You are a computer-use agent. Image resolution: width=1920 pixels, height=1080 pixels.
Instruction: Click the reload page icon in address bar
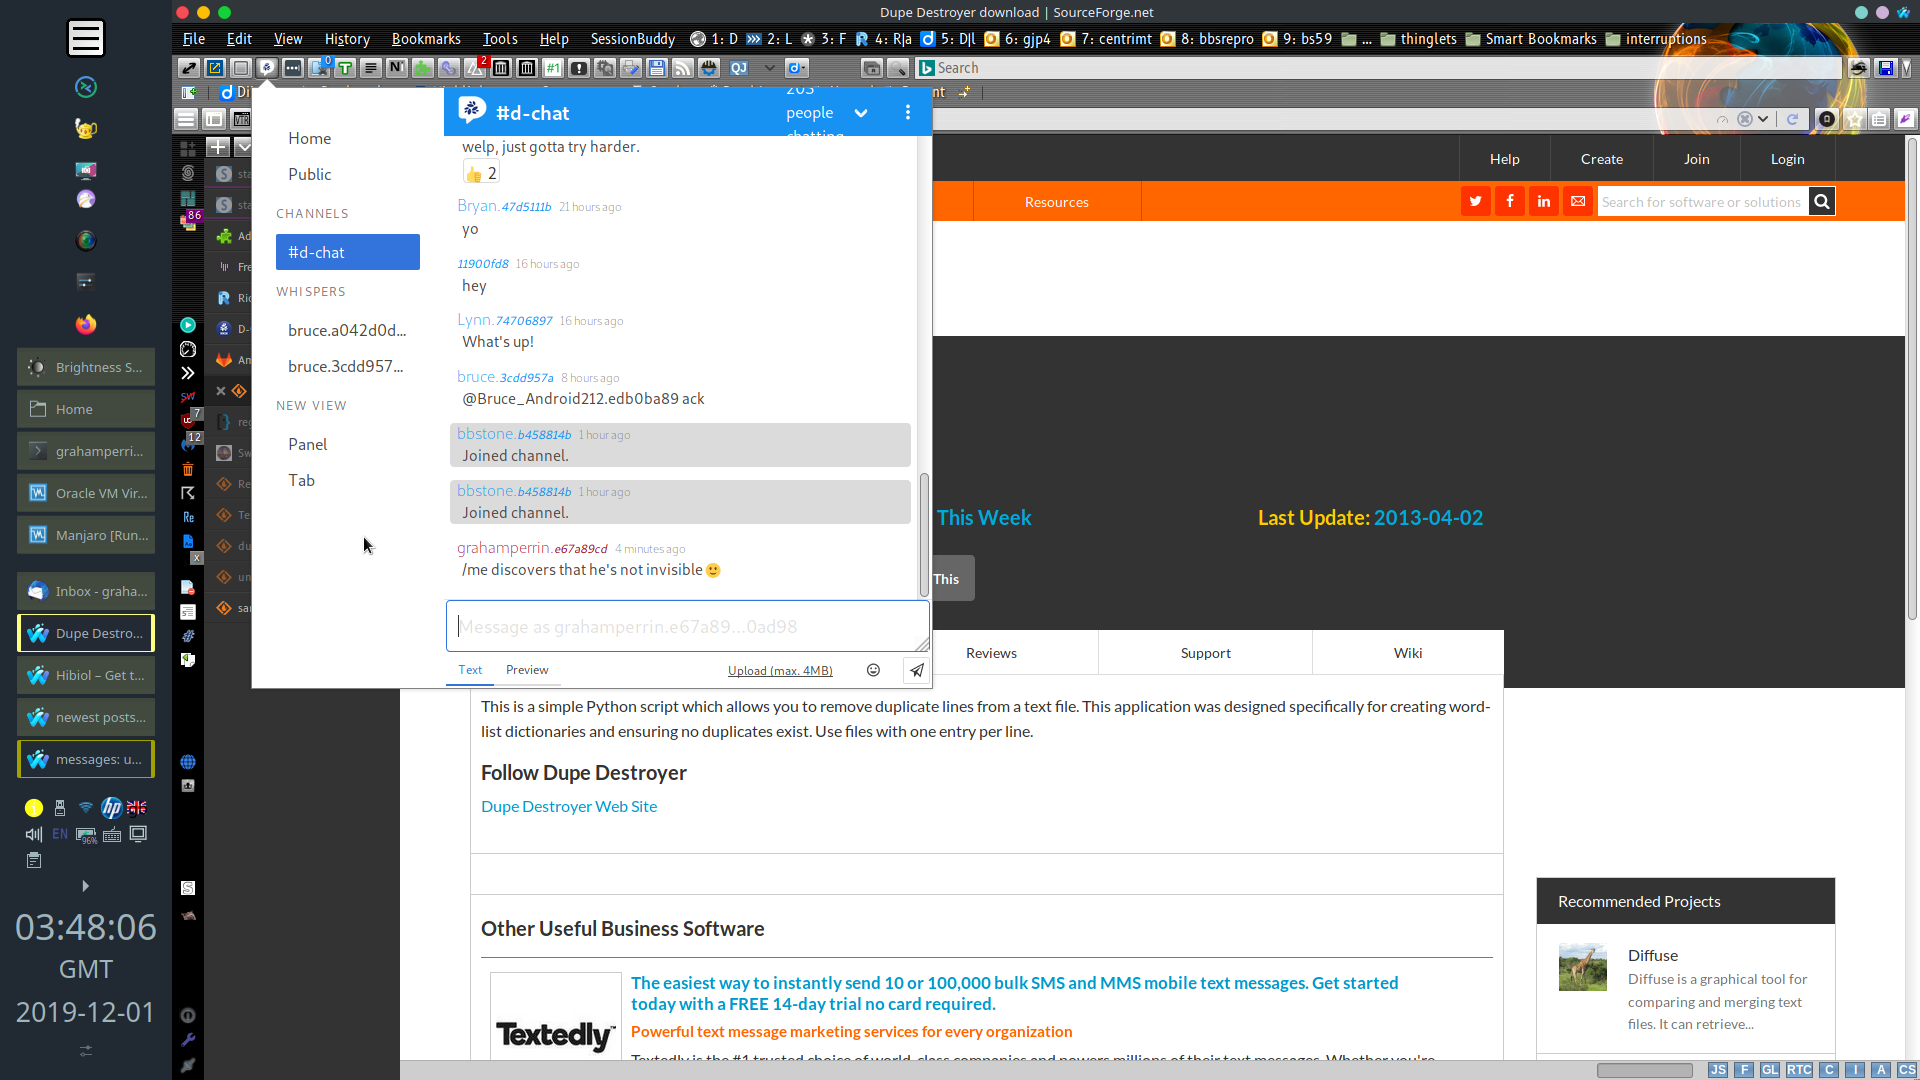point(1792,119)
